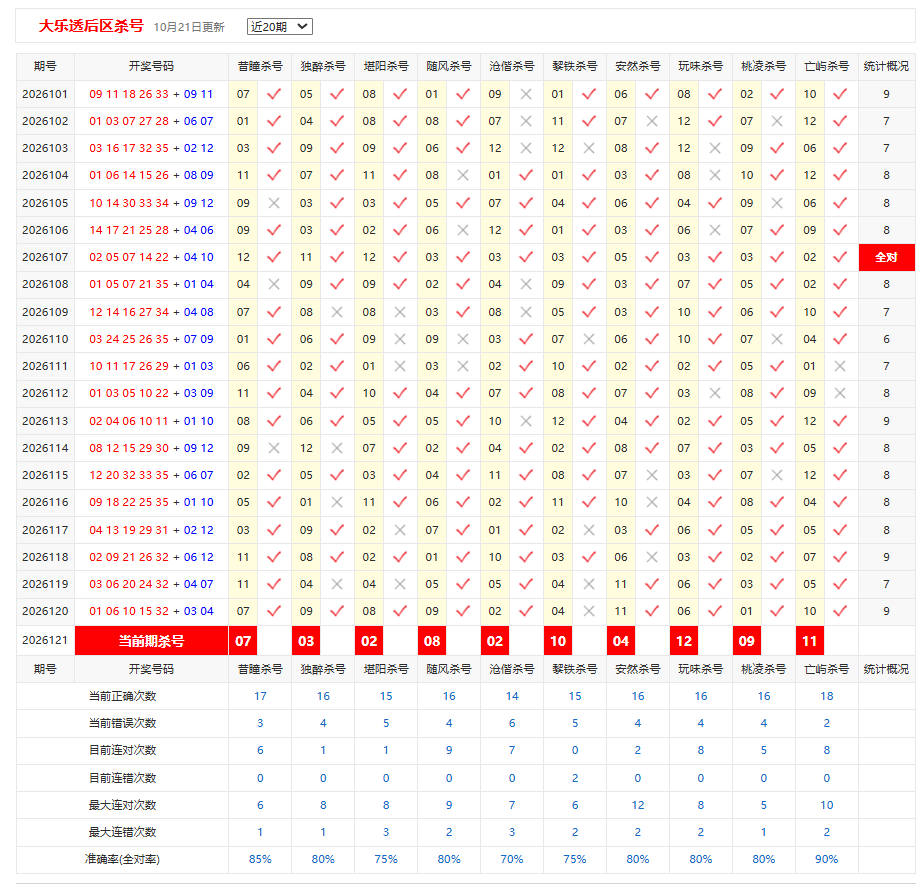Screen dimensions: 920x891
Task: Click the 90% accuracy value
Action: click(x=826, y=859)
